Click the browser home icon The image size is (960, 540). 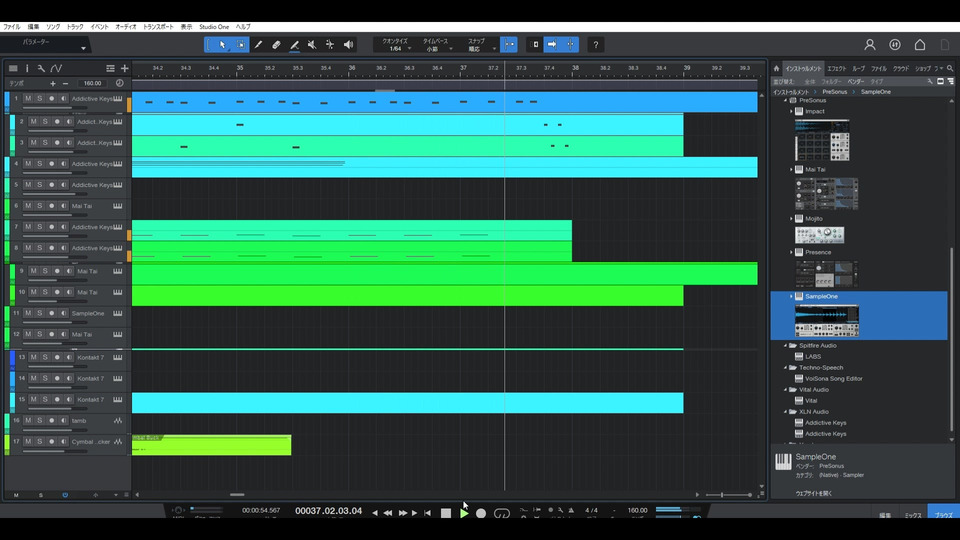click(776, 69)
